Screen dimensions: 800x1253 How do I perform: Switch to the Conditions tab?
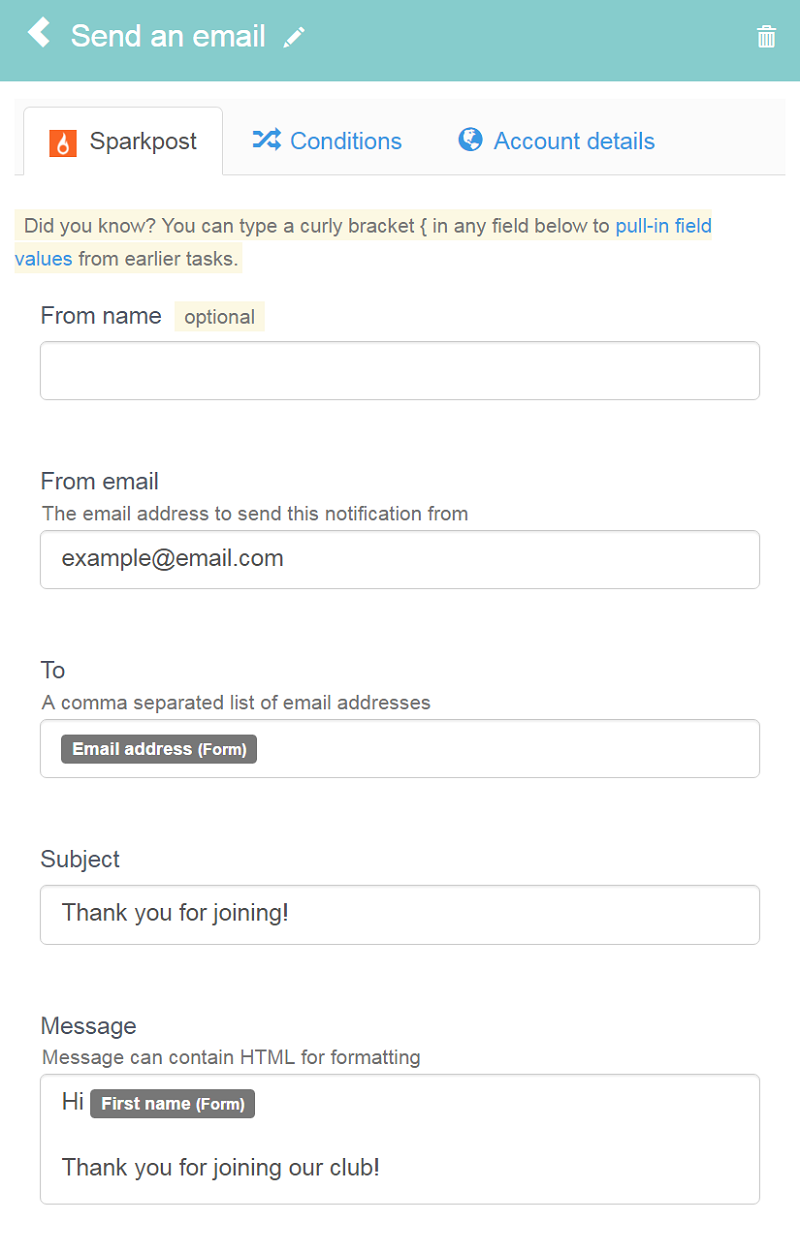[x=327, y=141]
